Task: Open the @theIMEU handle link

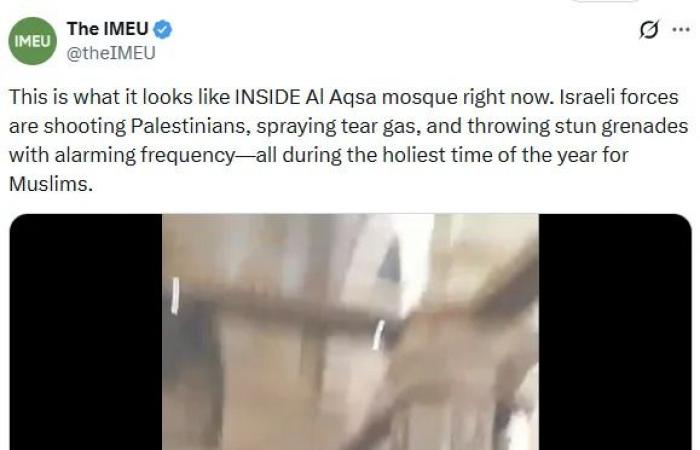Action: (111, 53)
